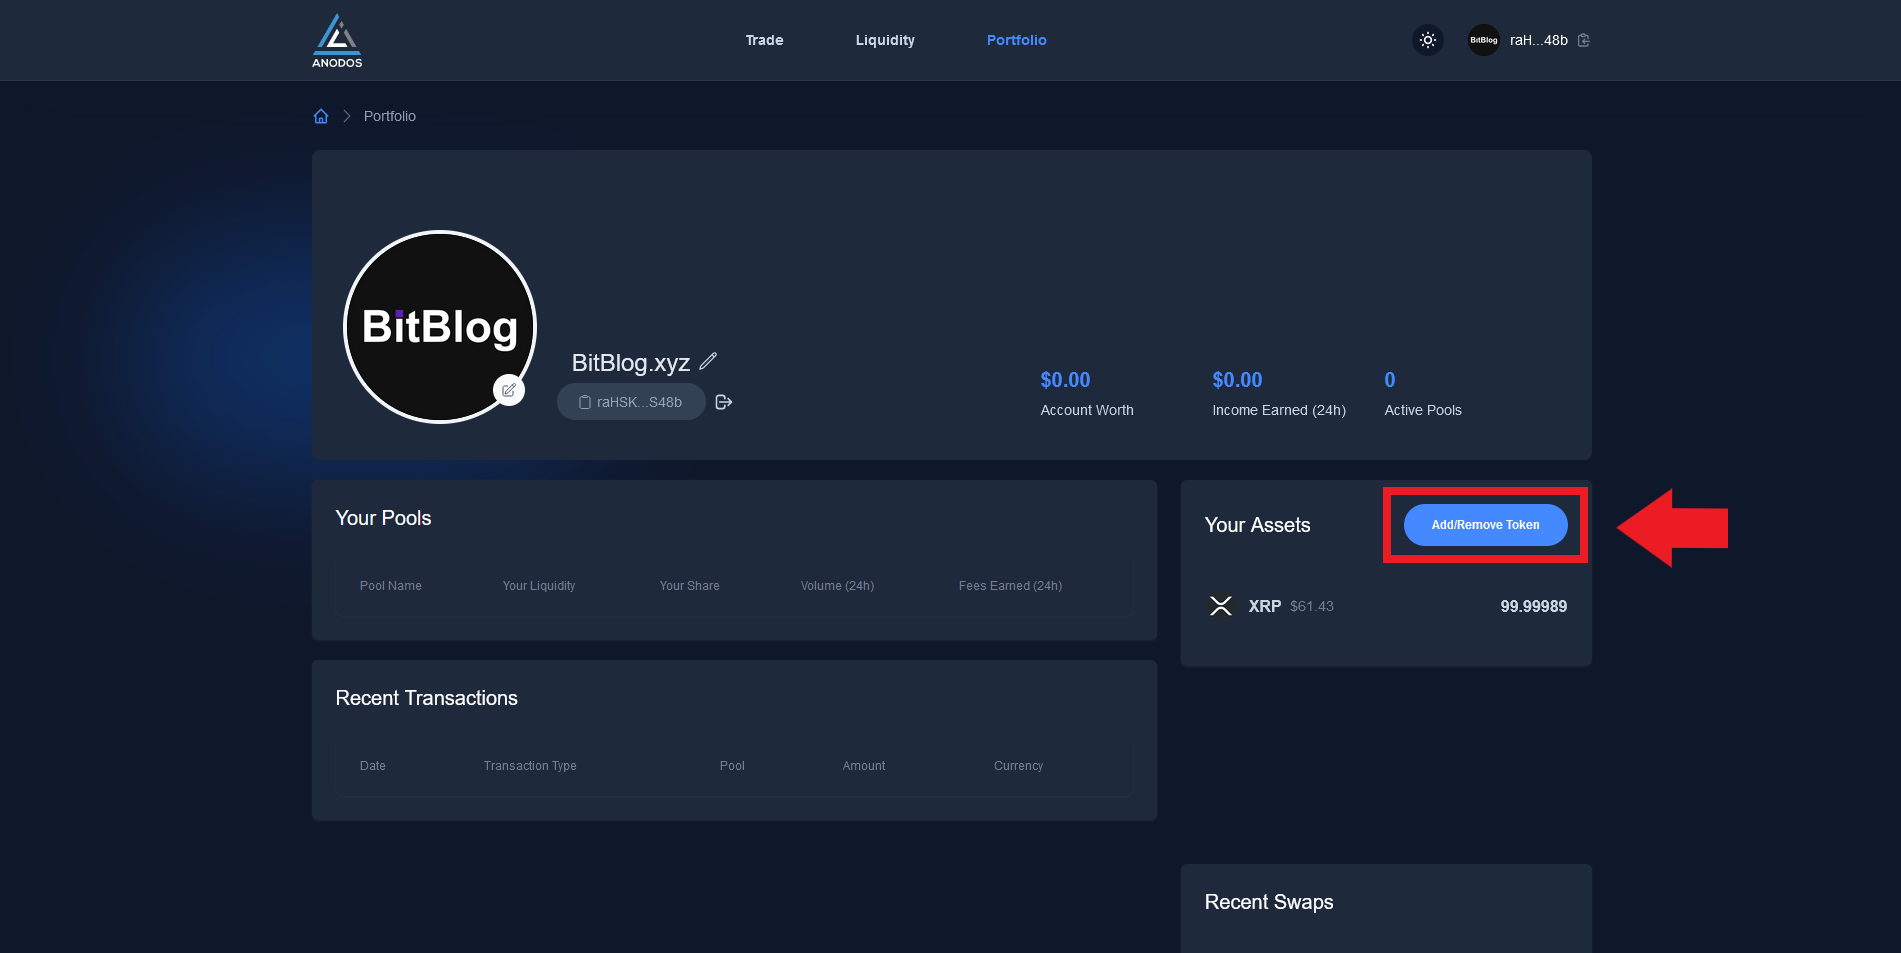Click the BitBlog avatar in header
This screenshot has height=953, width=1901.
pyautogui.click(x=1483, y=40)
